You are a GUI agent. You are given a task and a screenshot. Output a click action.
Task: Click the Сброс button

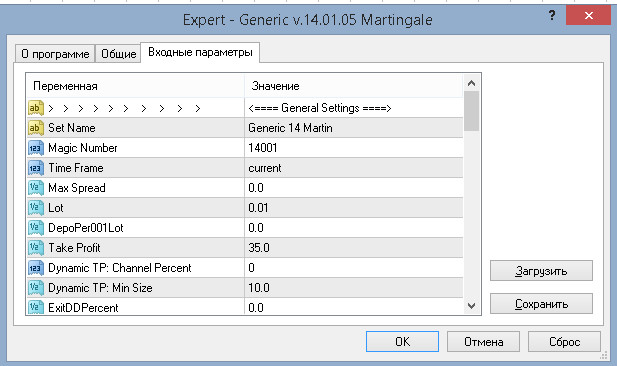[x=564, y=342]
